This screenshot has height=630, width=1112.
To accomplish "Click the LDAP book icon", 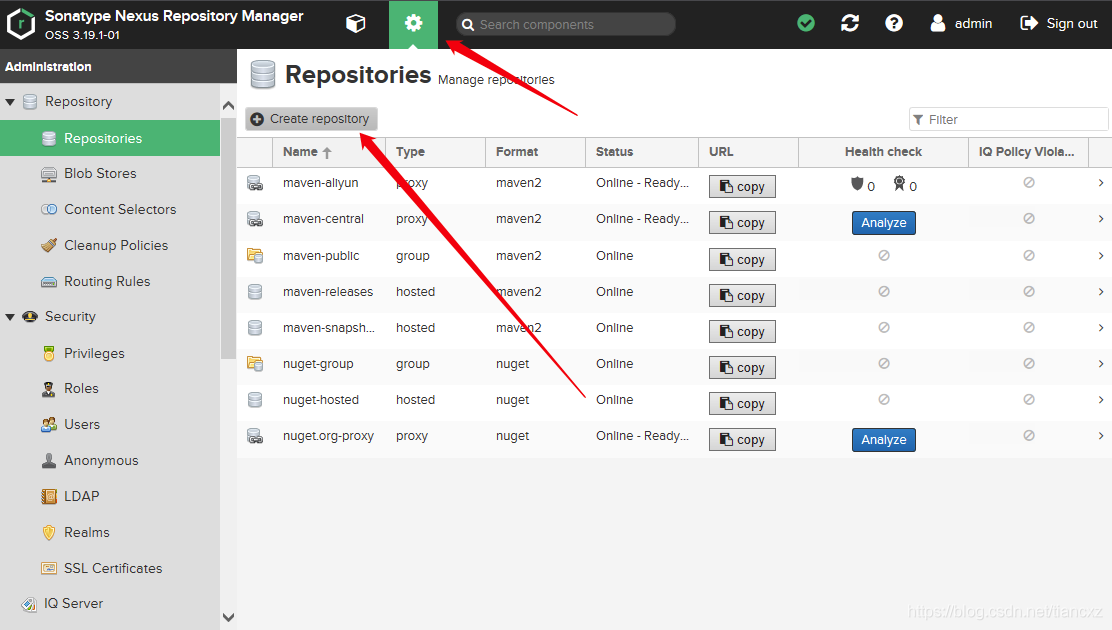I will (x=49, y=497).
